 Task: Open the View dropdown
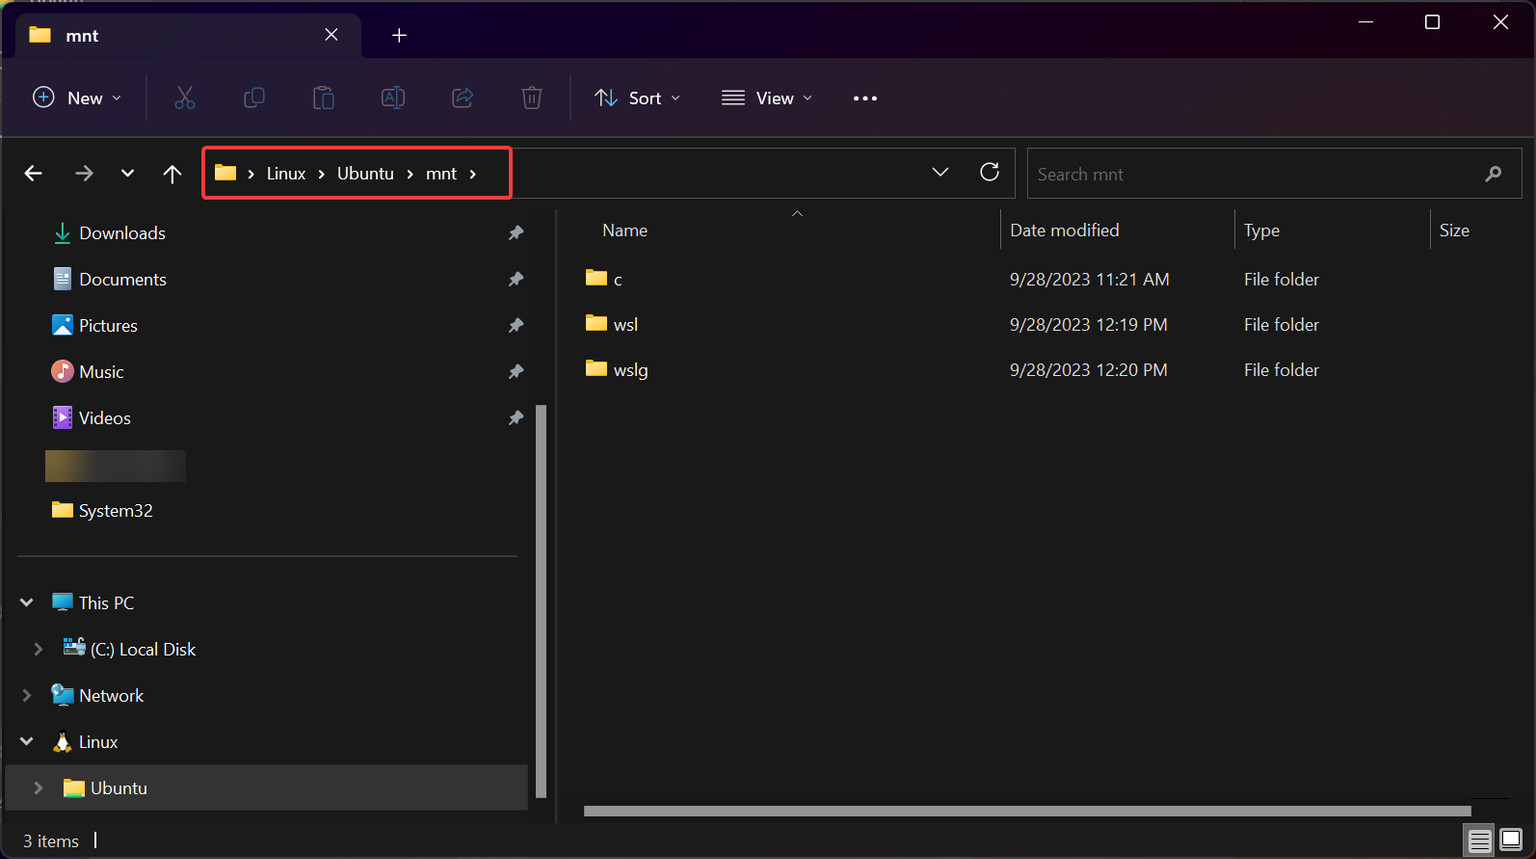pyautogui.click(x=766, y=97)
